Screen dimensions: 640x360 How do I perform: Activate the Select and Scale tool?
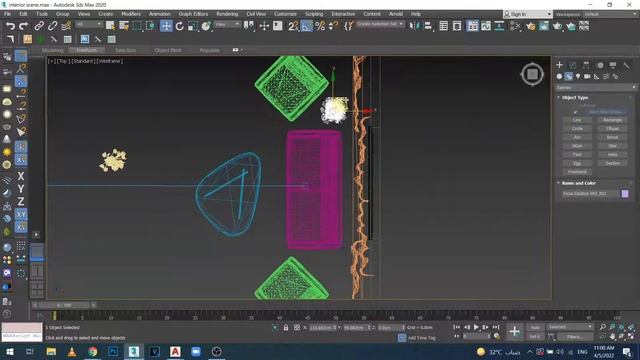(193, 26)
